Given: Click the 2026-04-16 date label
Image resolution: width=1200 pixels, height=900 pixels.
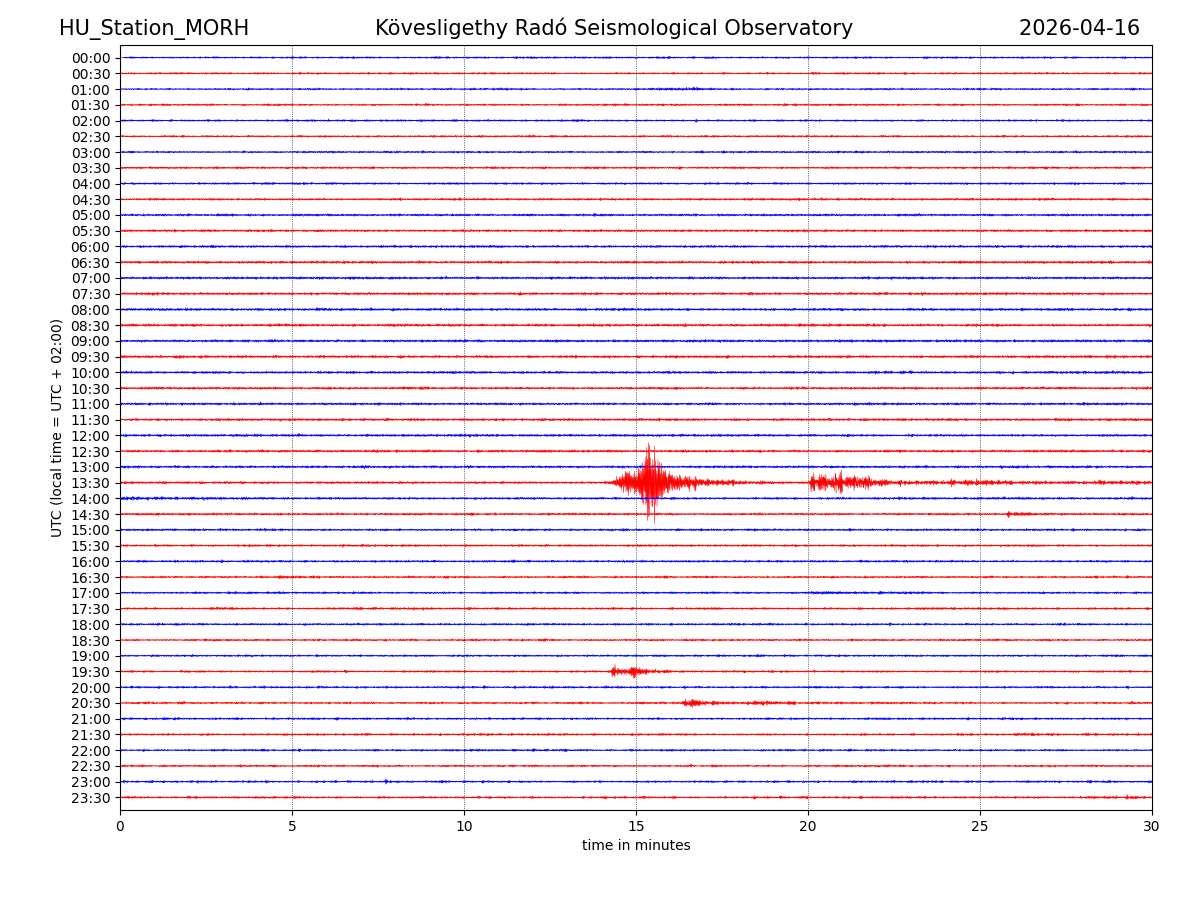Looking at the screenshot, I should point(1079,29).
